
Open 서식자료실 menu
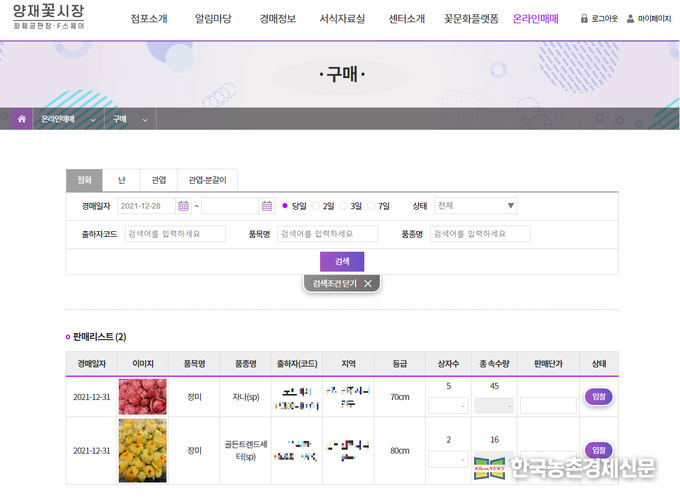point(342,19)
